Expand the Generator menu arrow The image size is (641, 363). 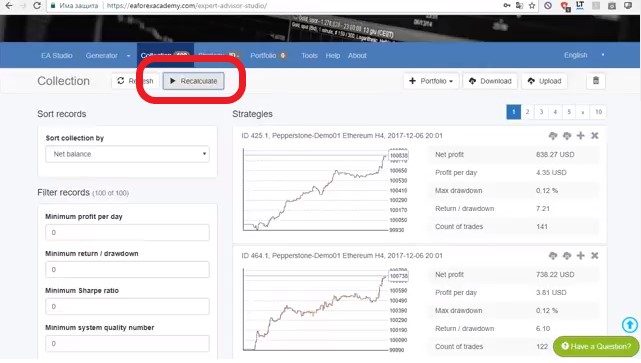coord(128,56)
